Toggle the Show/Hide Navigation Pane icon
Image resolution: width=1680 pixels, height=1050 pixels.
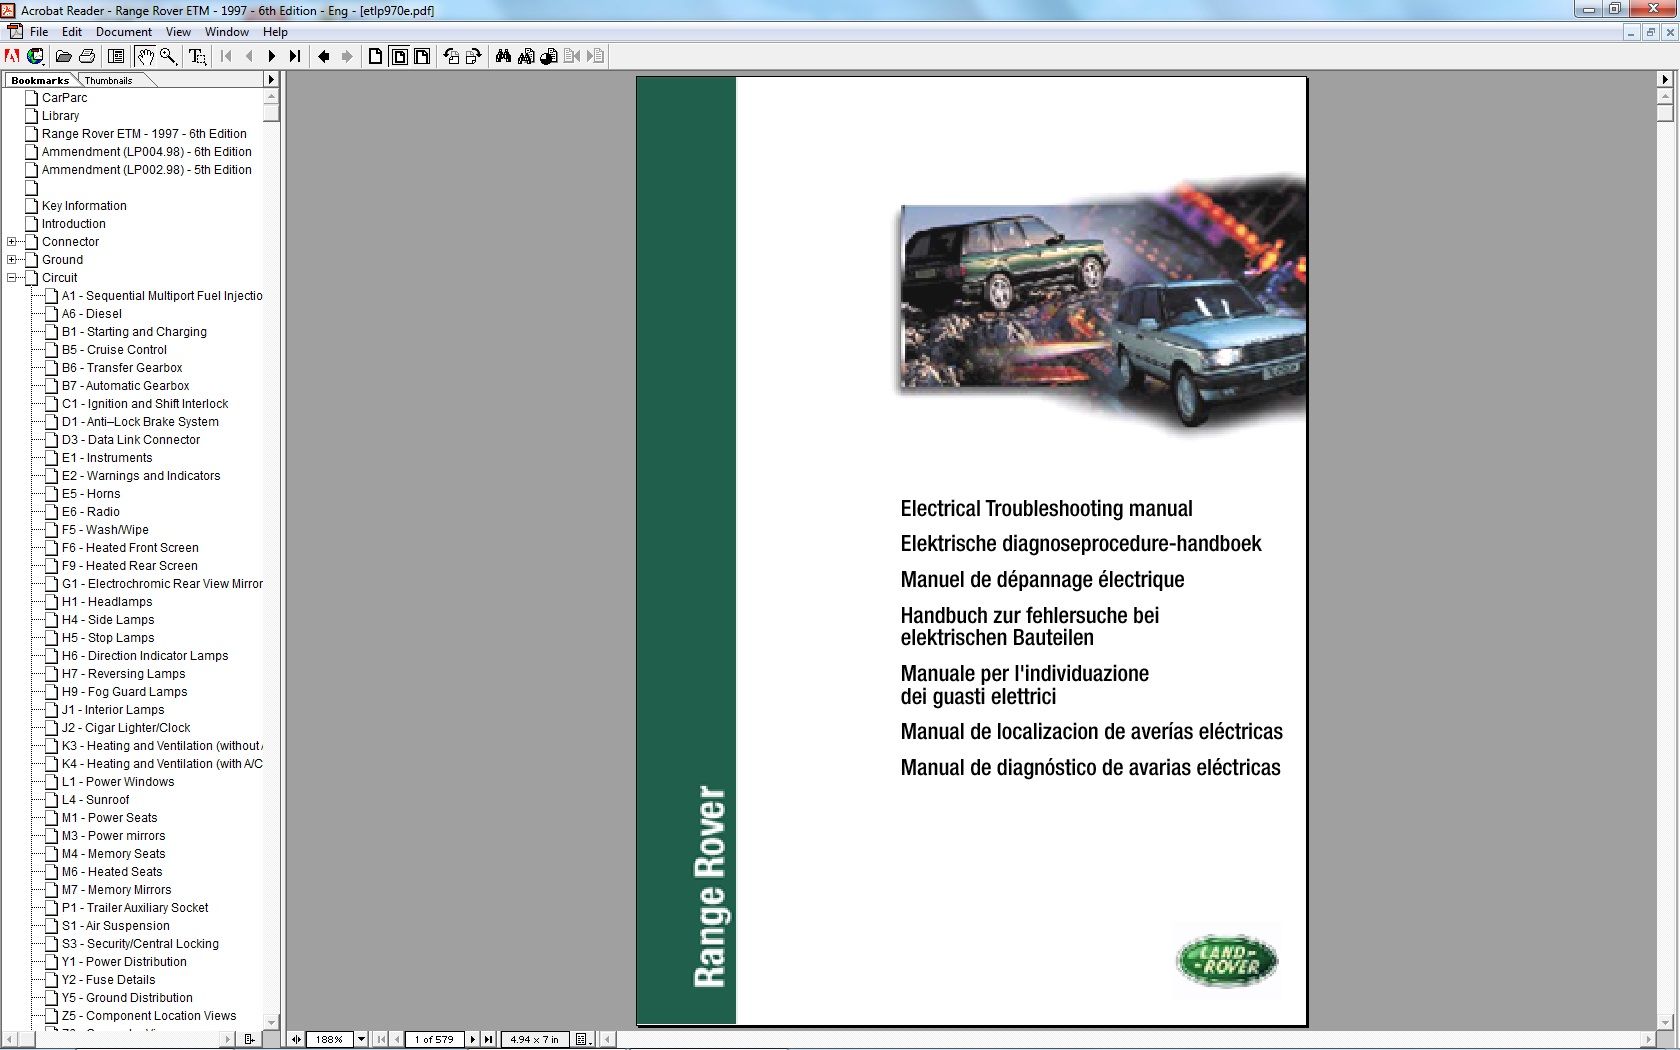point(116,56)
